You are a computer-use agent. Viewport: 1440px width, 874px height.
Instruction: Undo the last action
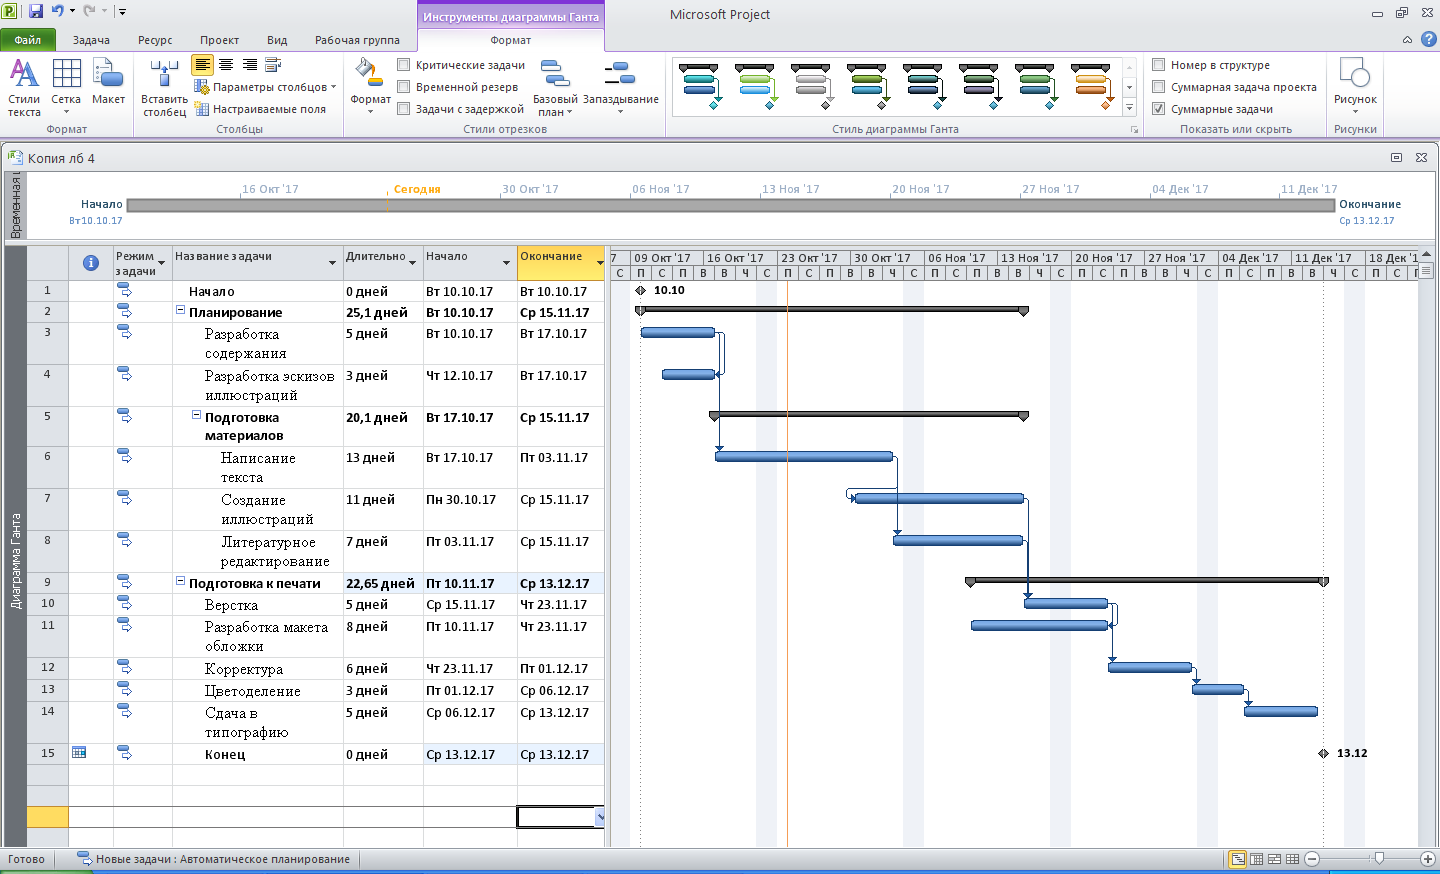click(x=58, y=11)
